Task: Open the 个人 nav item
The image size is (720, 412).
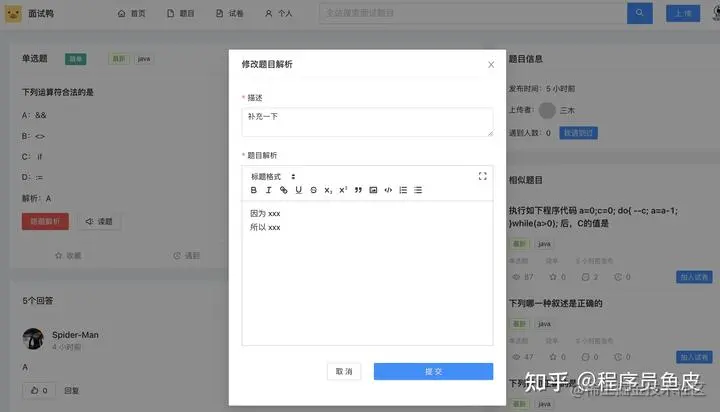Action: pyautogui.click(x=279, y=13)
